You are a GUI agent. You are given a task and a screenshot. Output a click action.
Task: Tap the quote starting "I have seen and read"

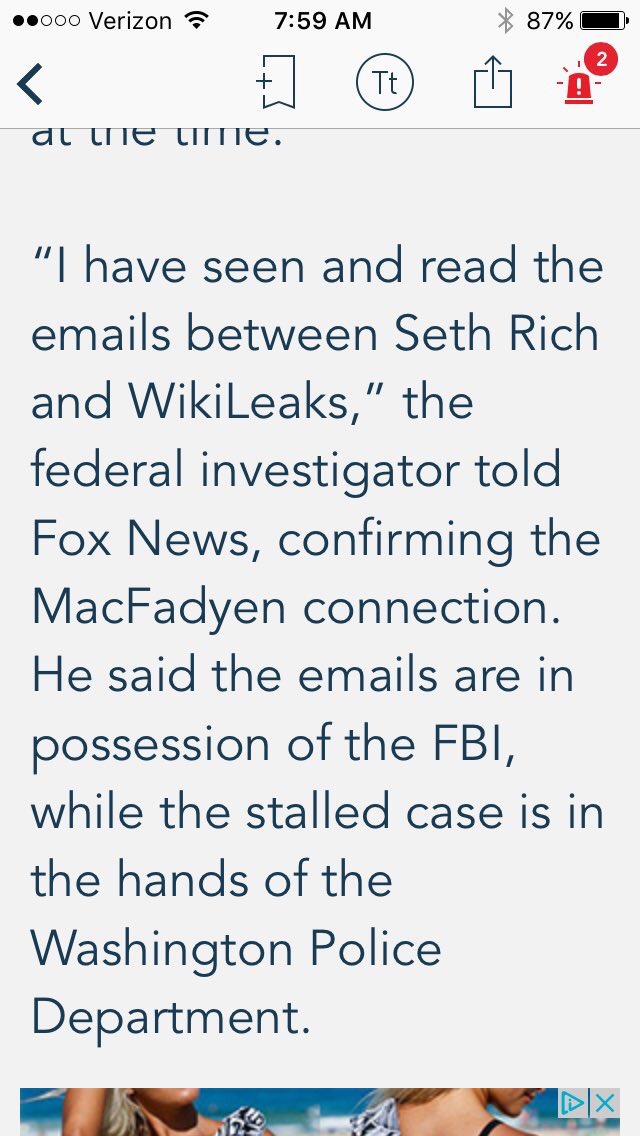click(x=318, y=266)
